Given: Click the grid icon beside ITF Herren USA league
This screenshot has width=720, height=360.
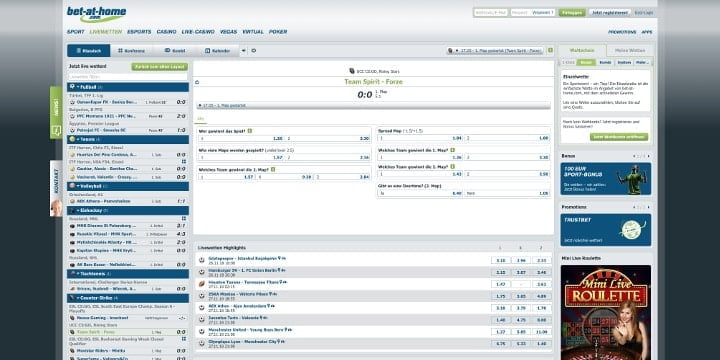Looking at the screenshot, I should [184, 162].
